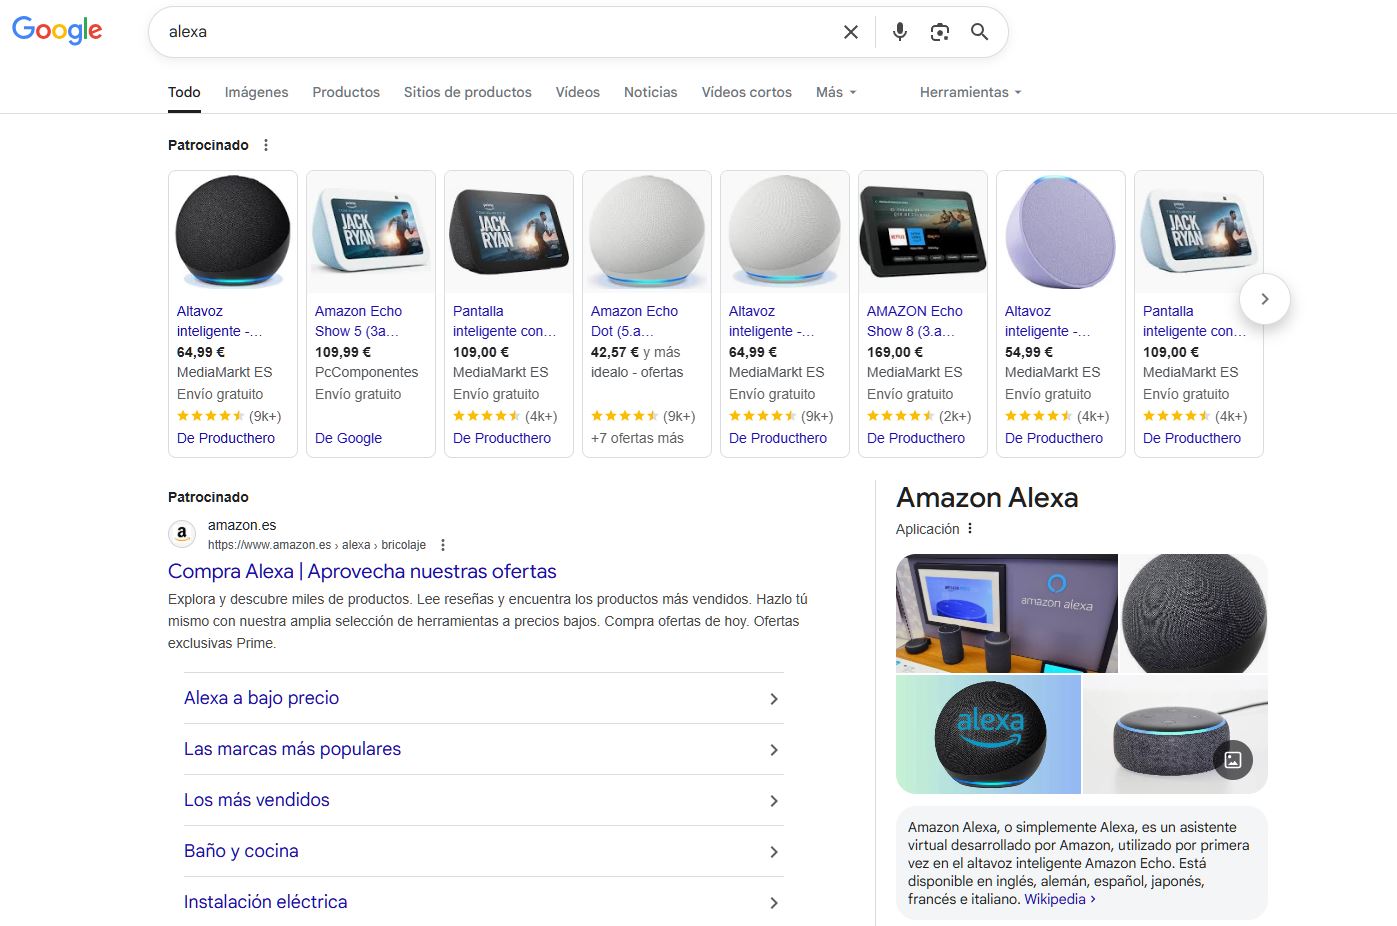Open Echo Show 8 product image with Netflix screen

coord(923,232)
